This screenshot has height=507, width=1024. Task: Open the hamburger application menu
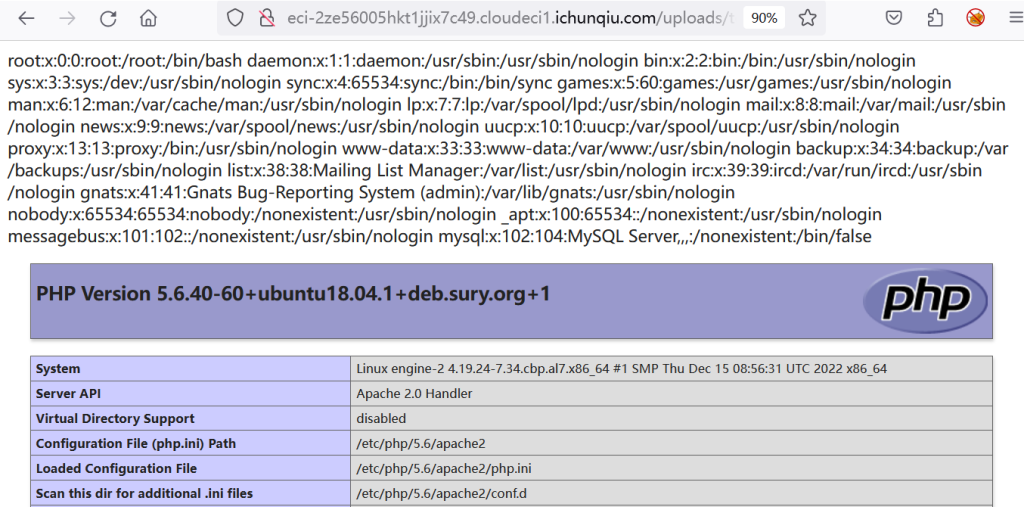pyautogui.click(x=1014, y=18)
